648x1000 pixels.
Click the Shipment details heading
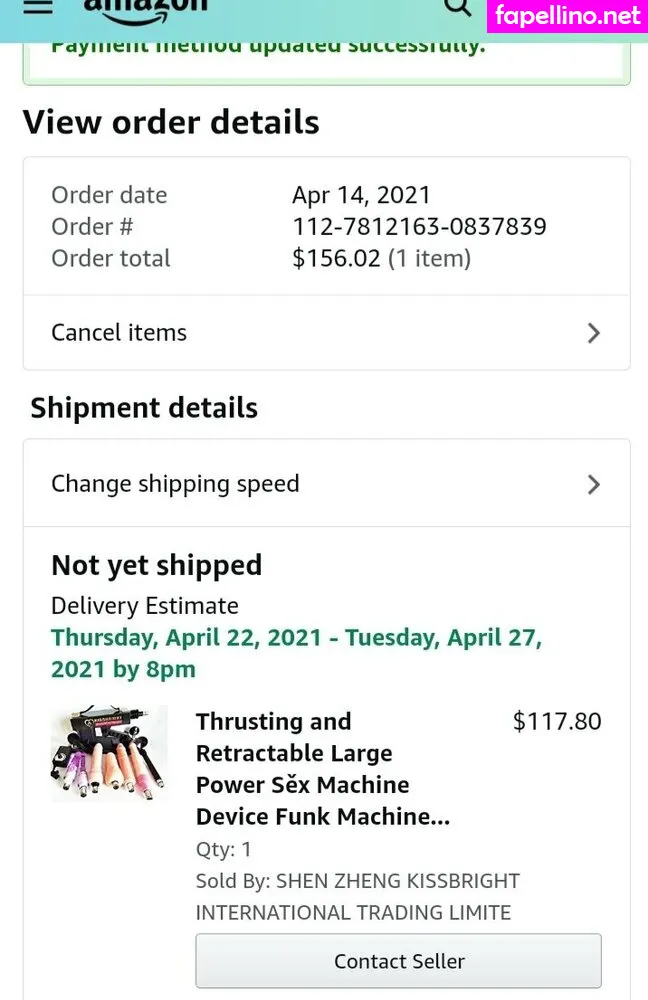click(x=144, y=408)
